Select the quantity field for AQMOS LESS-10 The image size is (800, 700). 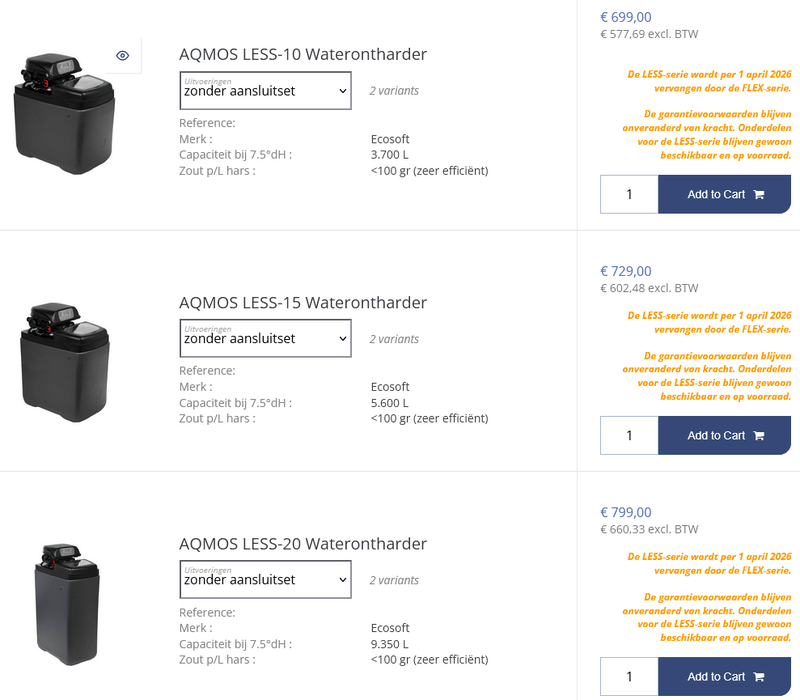coord(629,194)
